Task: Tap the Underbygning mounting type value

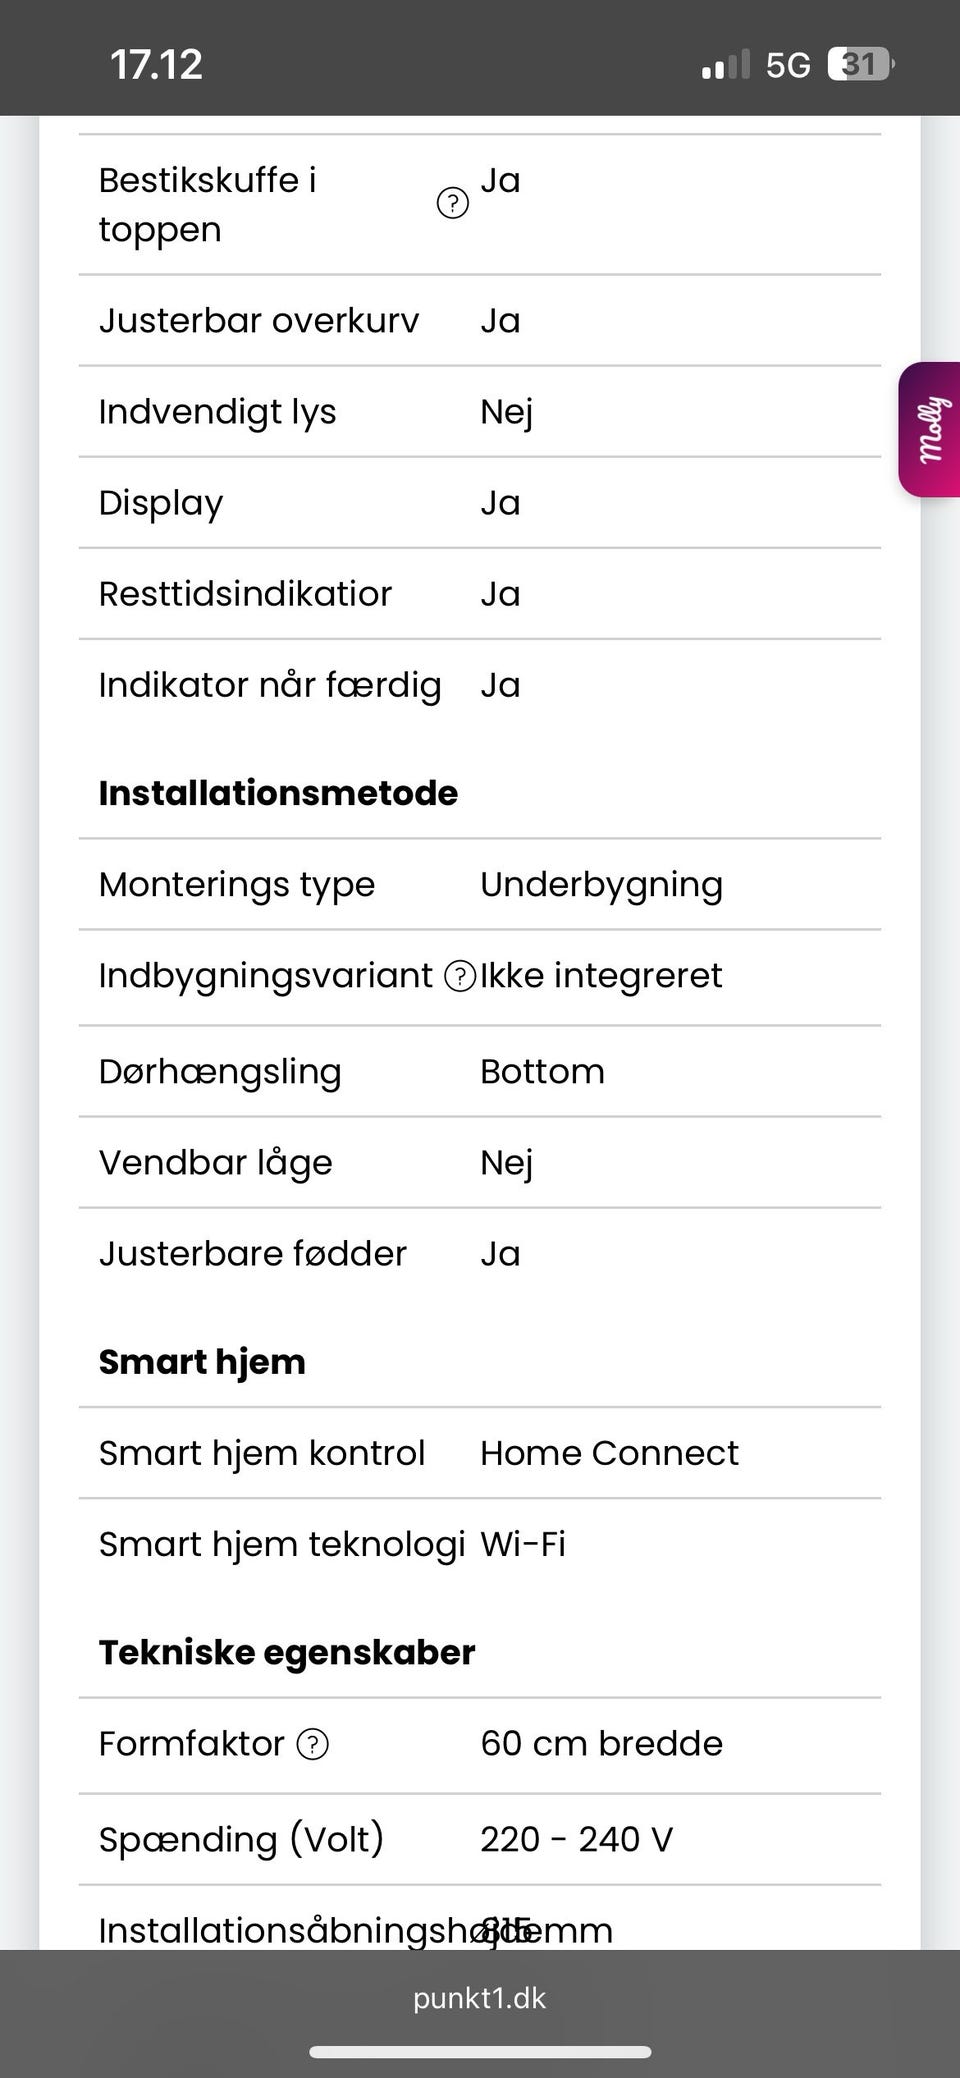Action: [x=601, y=885]
